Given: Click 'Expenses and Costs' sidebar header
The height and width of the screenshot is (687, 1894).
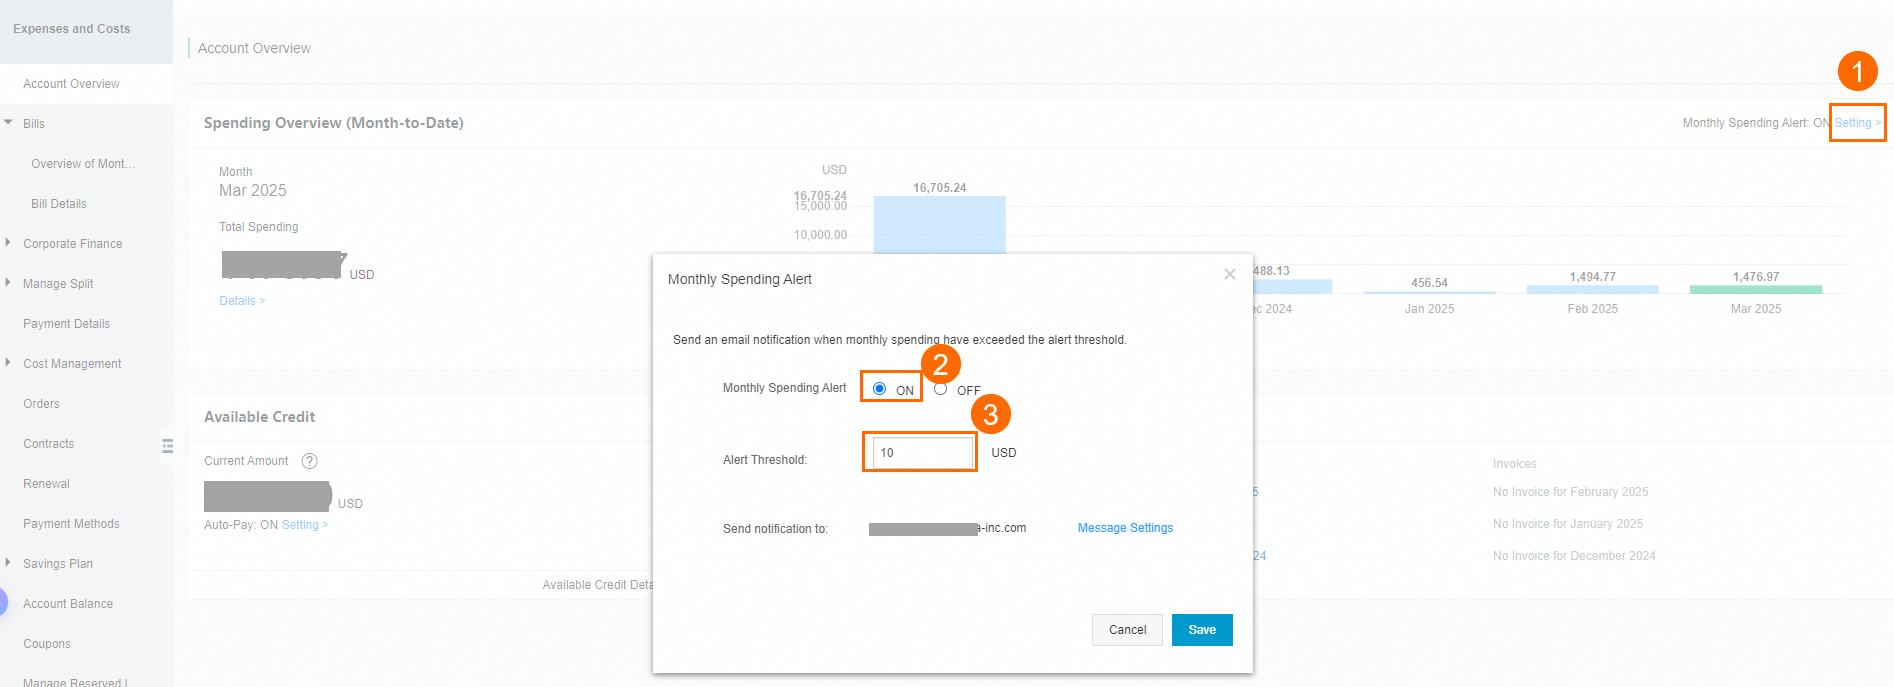Looking at the screenshot, I should 72,29.
